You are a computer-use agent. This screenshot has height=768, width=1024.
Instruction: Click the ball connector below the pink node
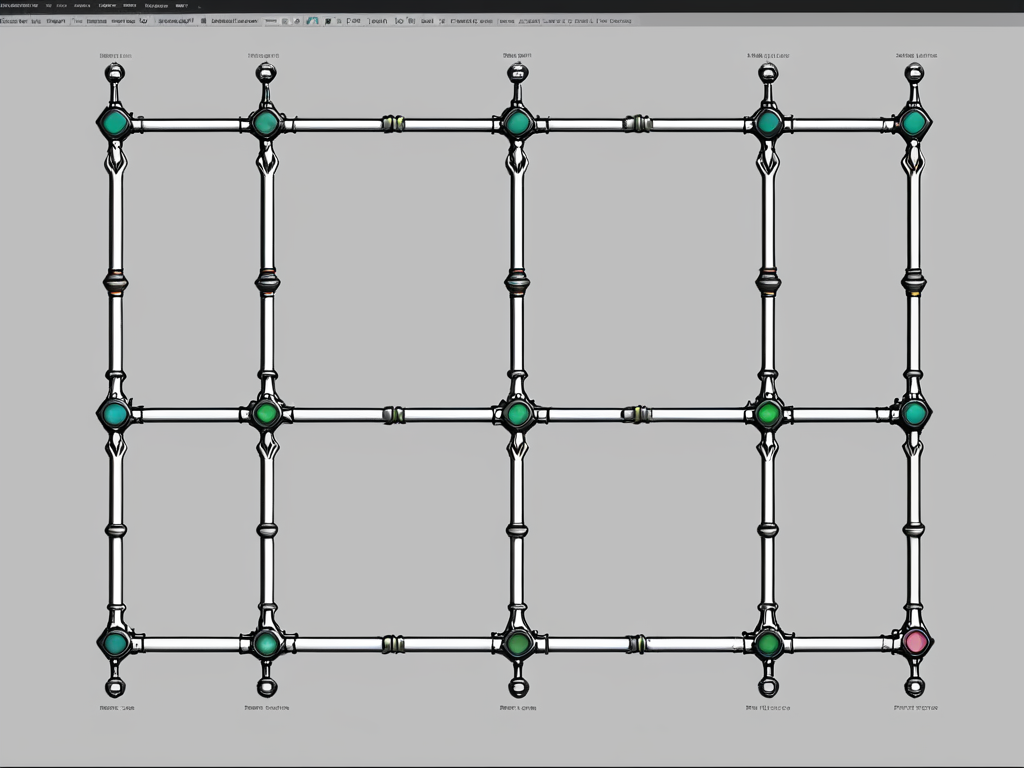click(914, 687)
